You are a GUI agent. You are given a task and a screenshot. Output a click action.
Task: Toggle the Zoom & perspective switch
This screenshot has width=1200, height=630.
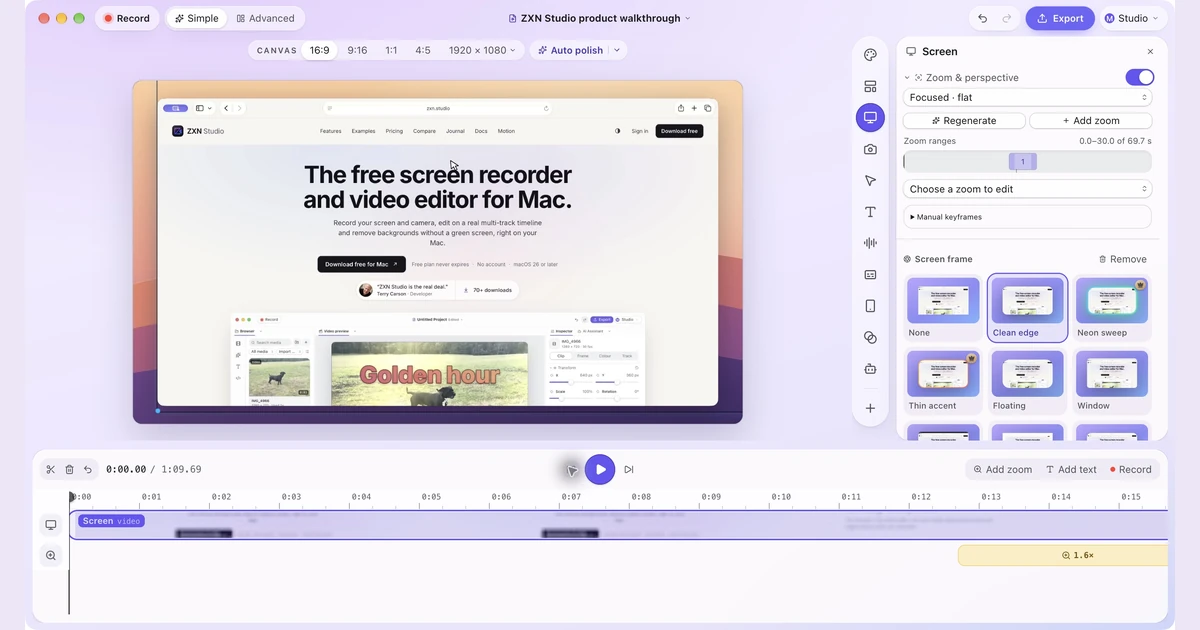[1139, 77]
